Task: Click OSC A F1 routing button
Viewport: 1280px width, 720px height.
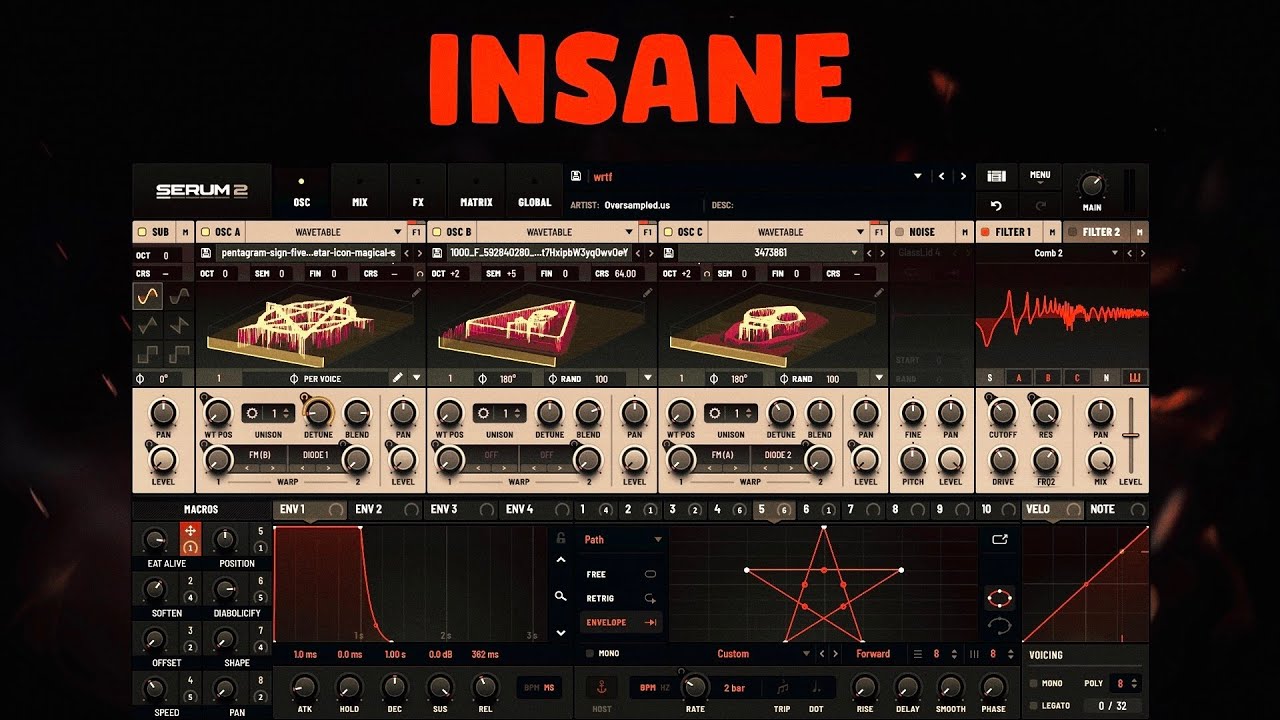Action: tap(417, 232)
